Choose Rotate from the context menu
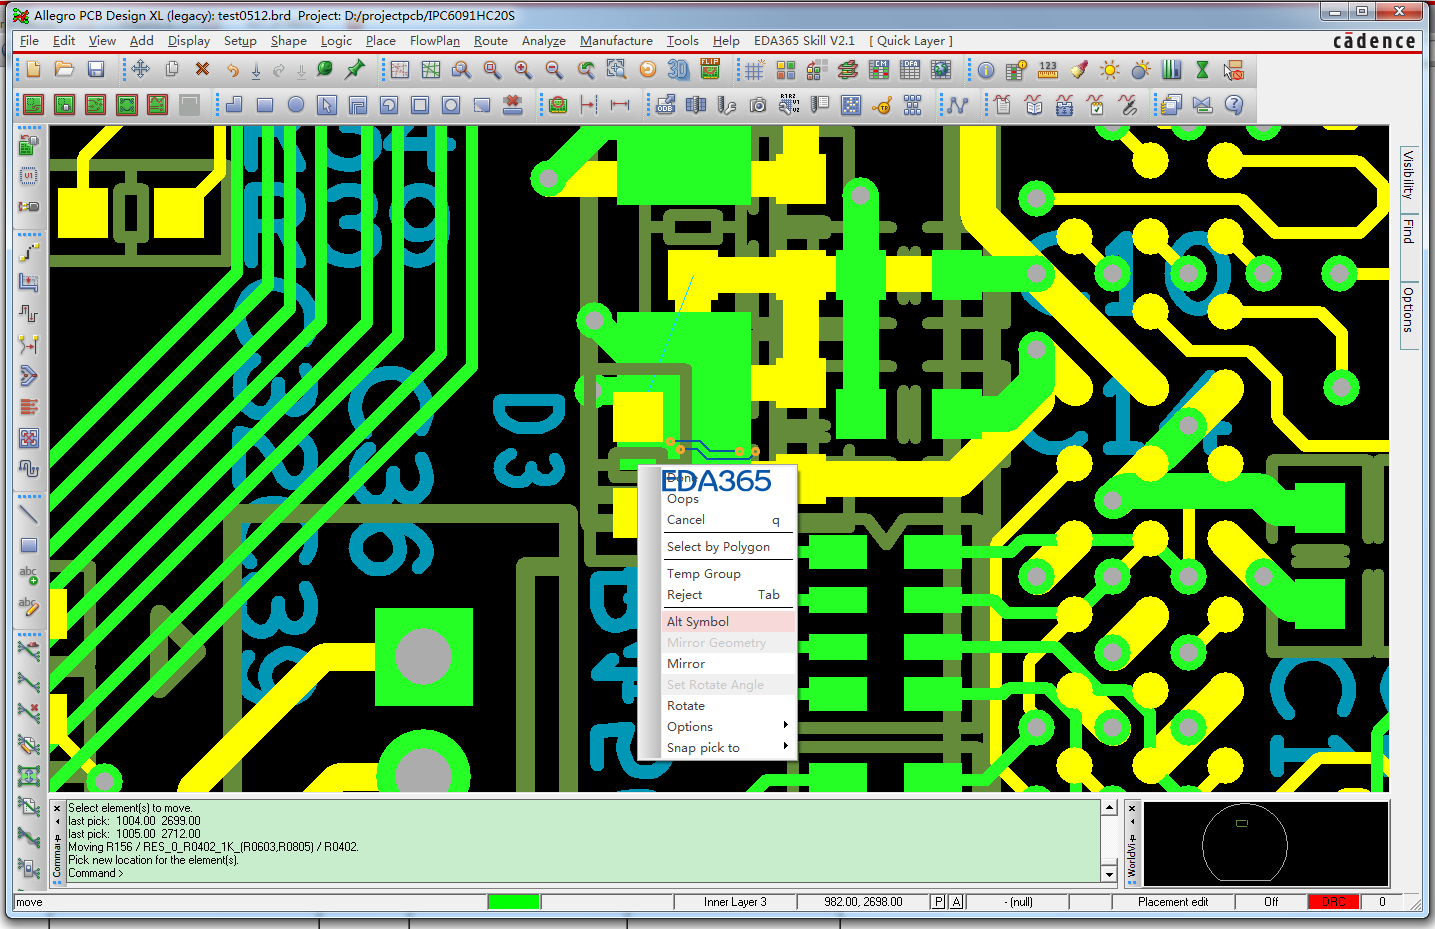 [x=686, y=706]
